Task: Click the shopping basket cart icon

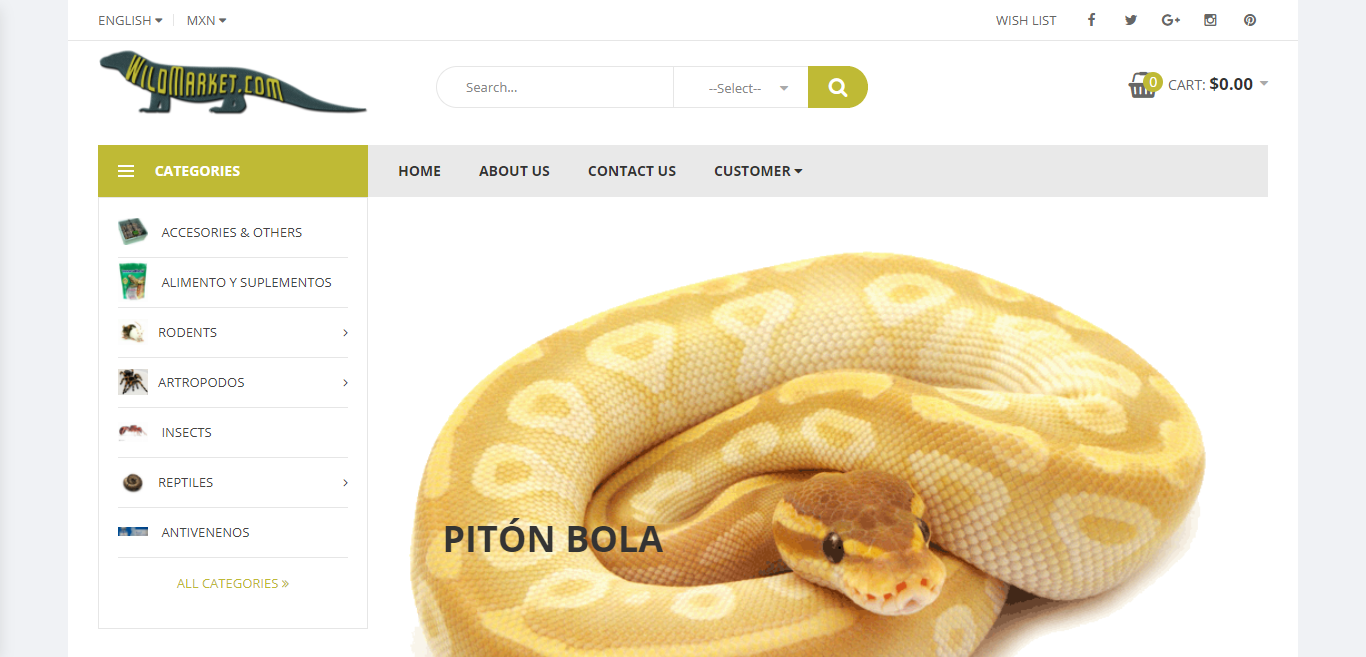Action: tap(1142, 86)
